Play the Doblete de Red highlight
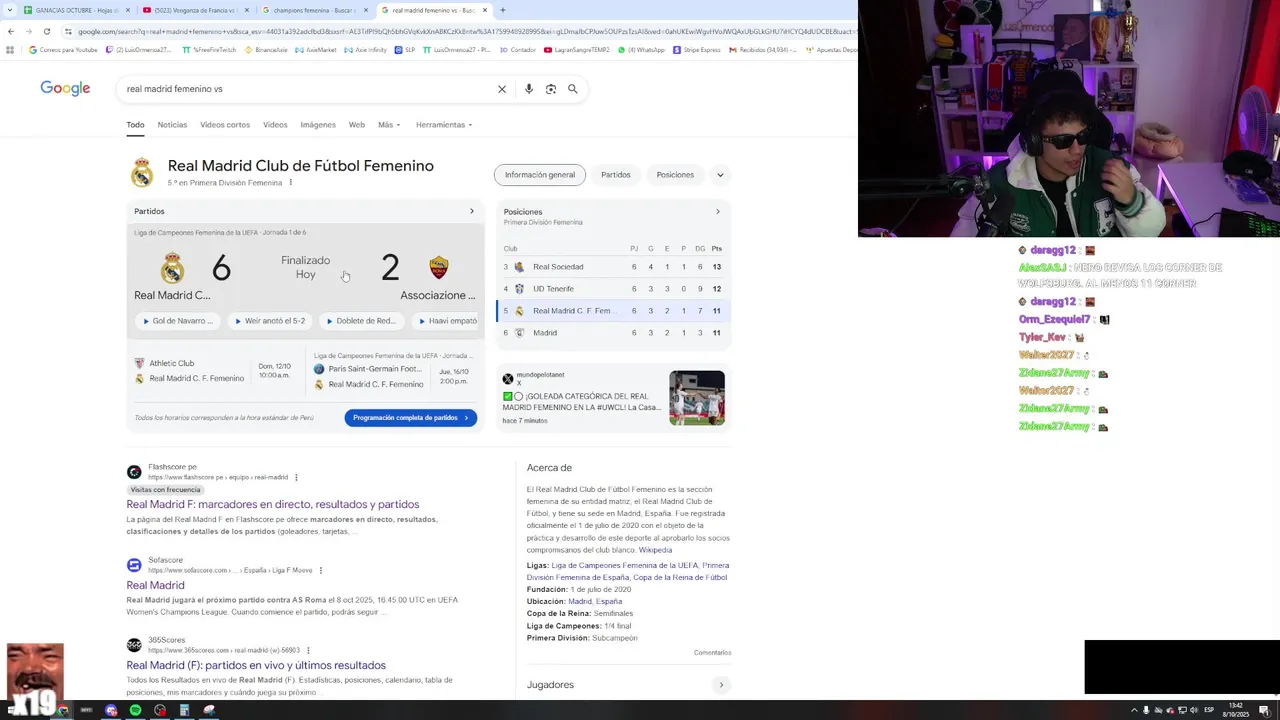This screenshot has height=720, width=1280. click(x=360, y=321)
